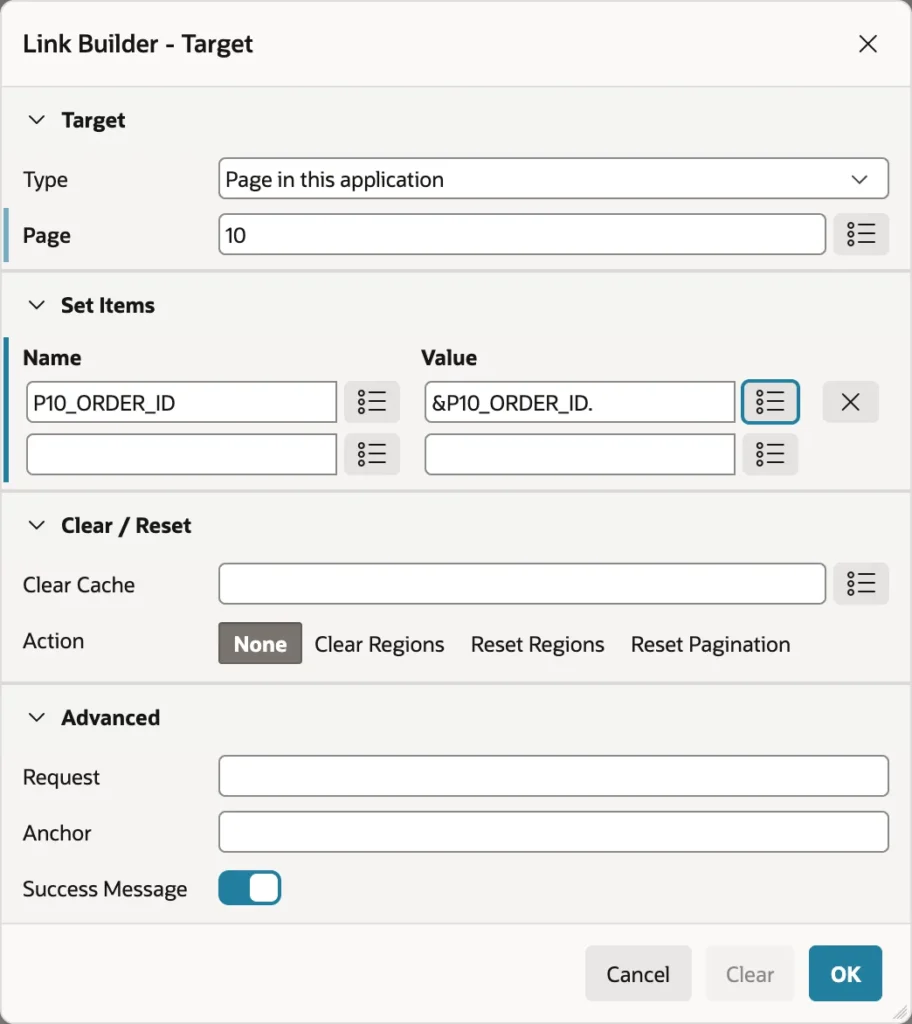Image resolution: width=912 pixels, height=1024 pixels.
Task: Click the Cancel button
Action: point(638,974)
